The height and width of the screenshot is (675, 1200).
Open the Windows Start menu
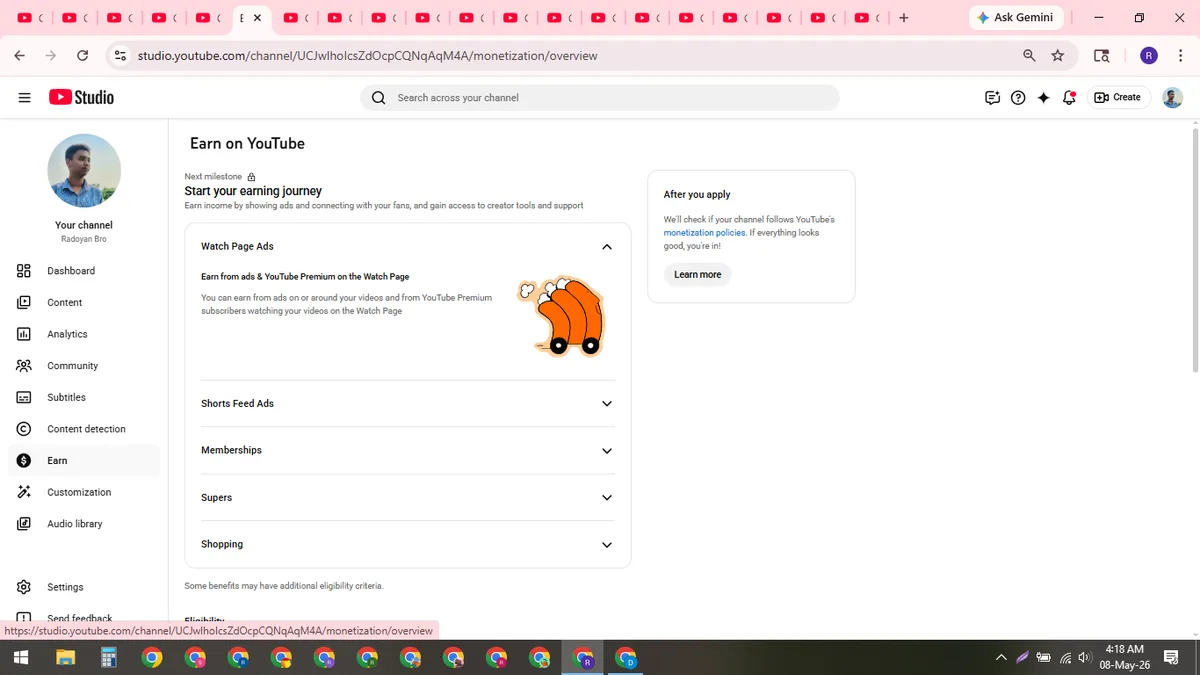tap(20, 658)
